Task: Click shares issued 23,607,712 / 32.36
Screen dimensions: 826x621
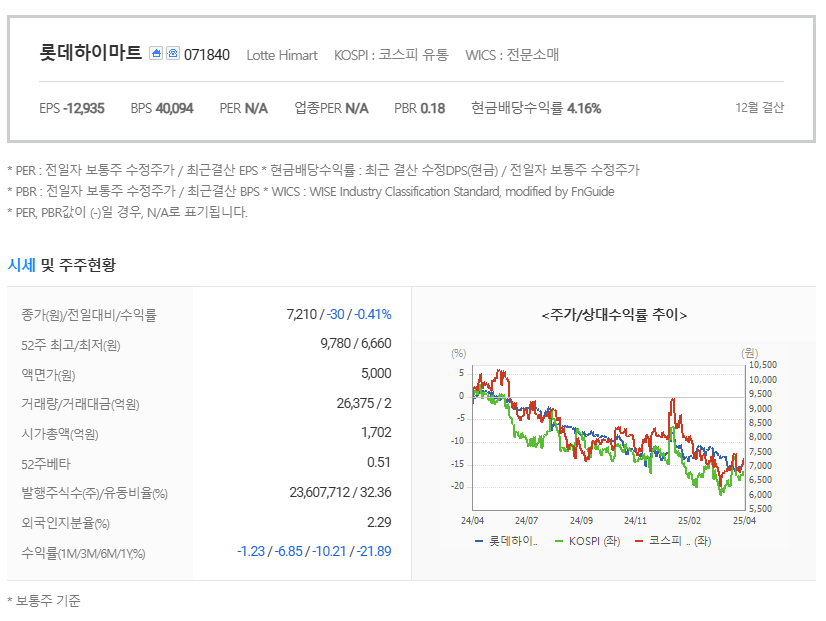Action: (x=340, y=492)
